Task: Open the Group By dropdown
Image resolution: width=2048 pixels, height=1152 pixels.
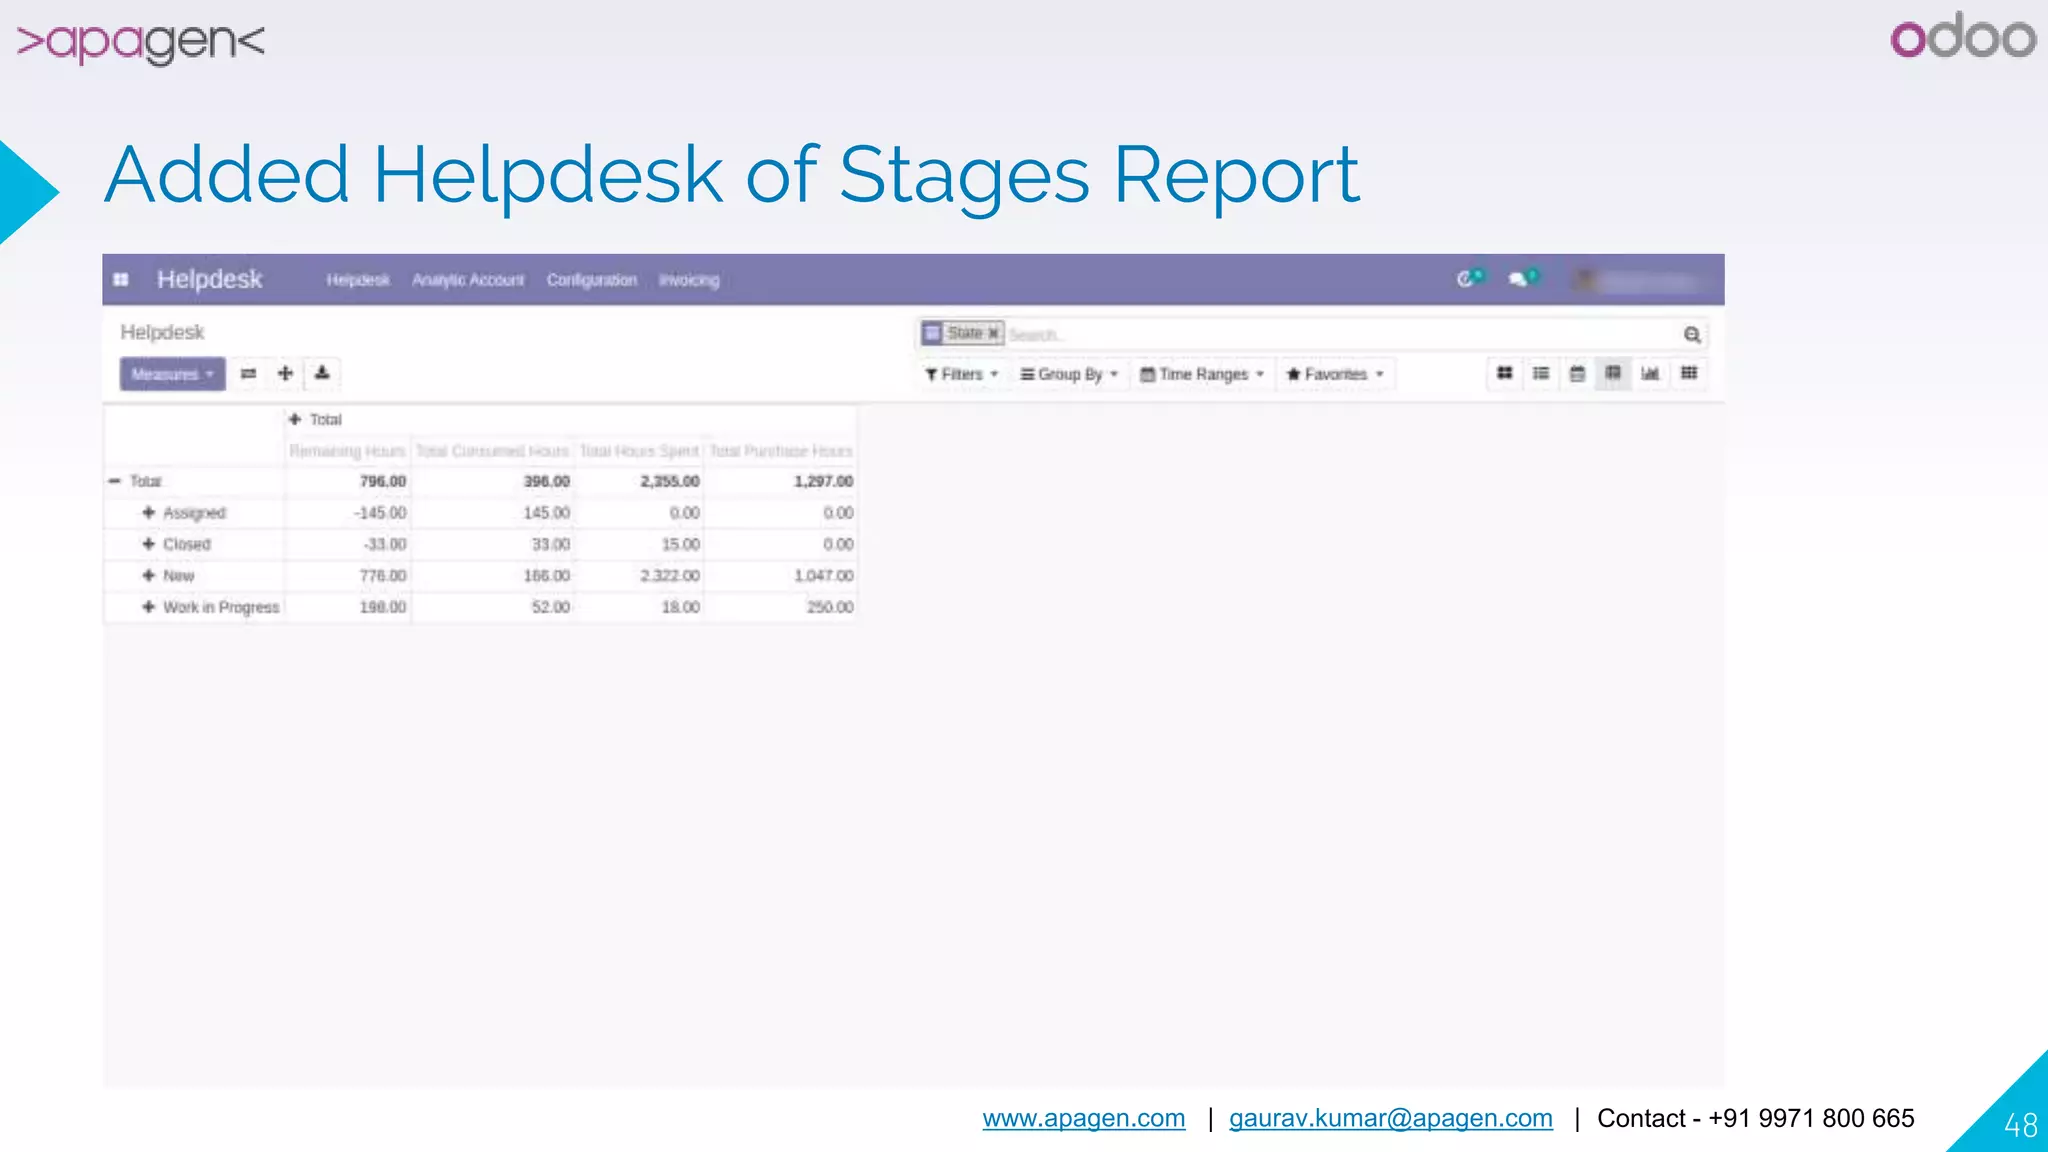Action: (1069, 374)
